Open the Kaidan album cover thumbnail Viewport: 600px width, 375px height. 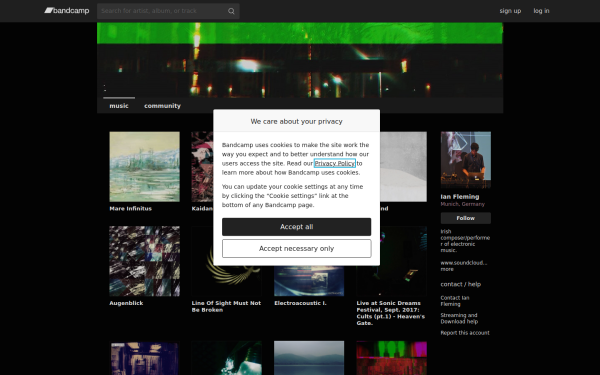[202, 166]
